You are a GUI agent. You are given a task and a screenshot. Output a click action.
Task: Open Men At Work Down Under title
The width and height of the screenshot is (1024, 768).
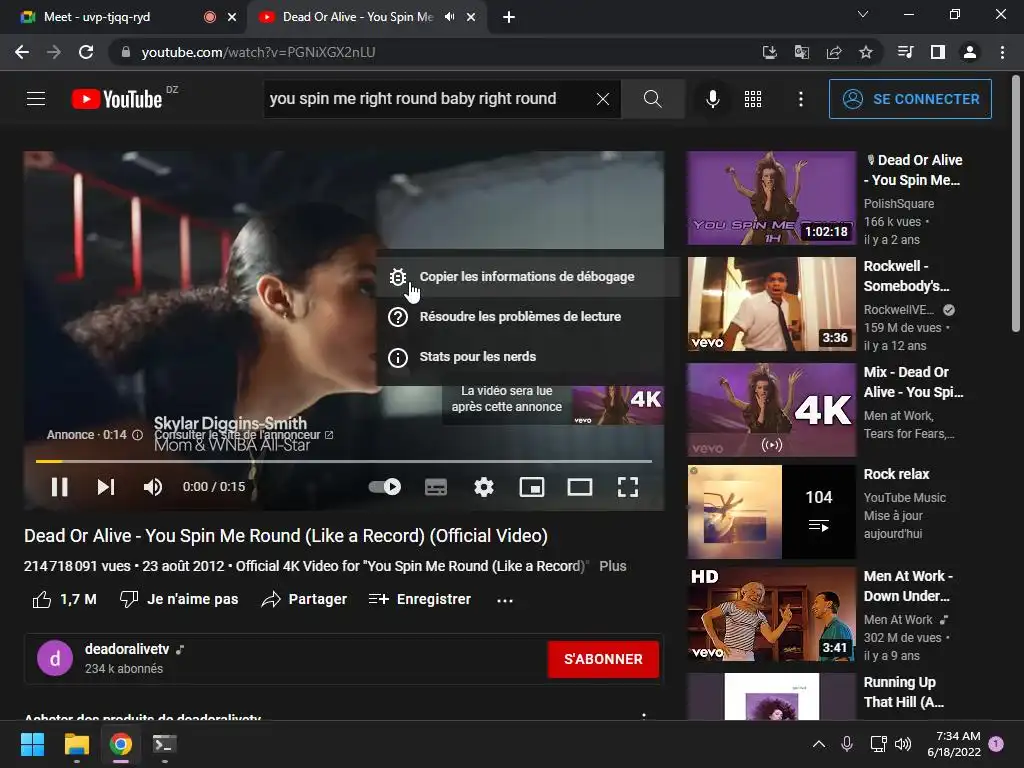click(908, 586)
